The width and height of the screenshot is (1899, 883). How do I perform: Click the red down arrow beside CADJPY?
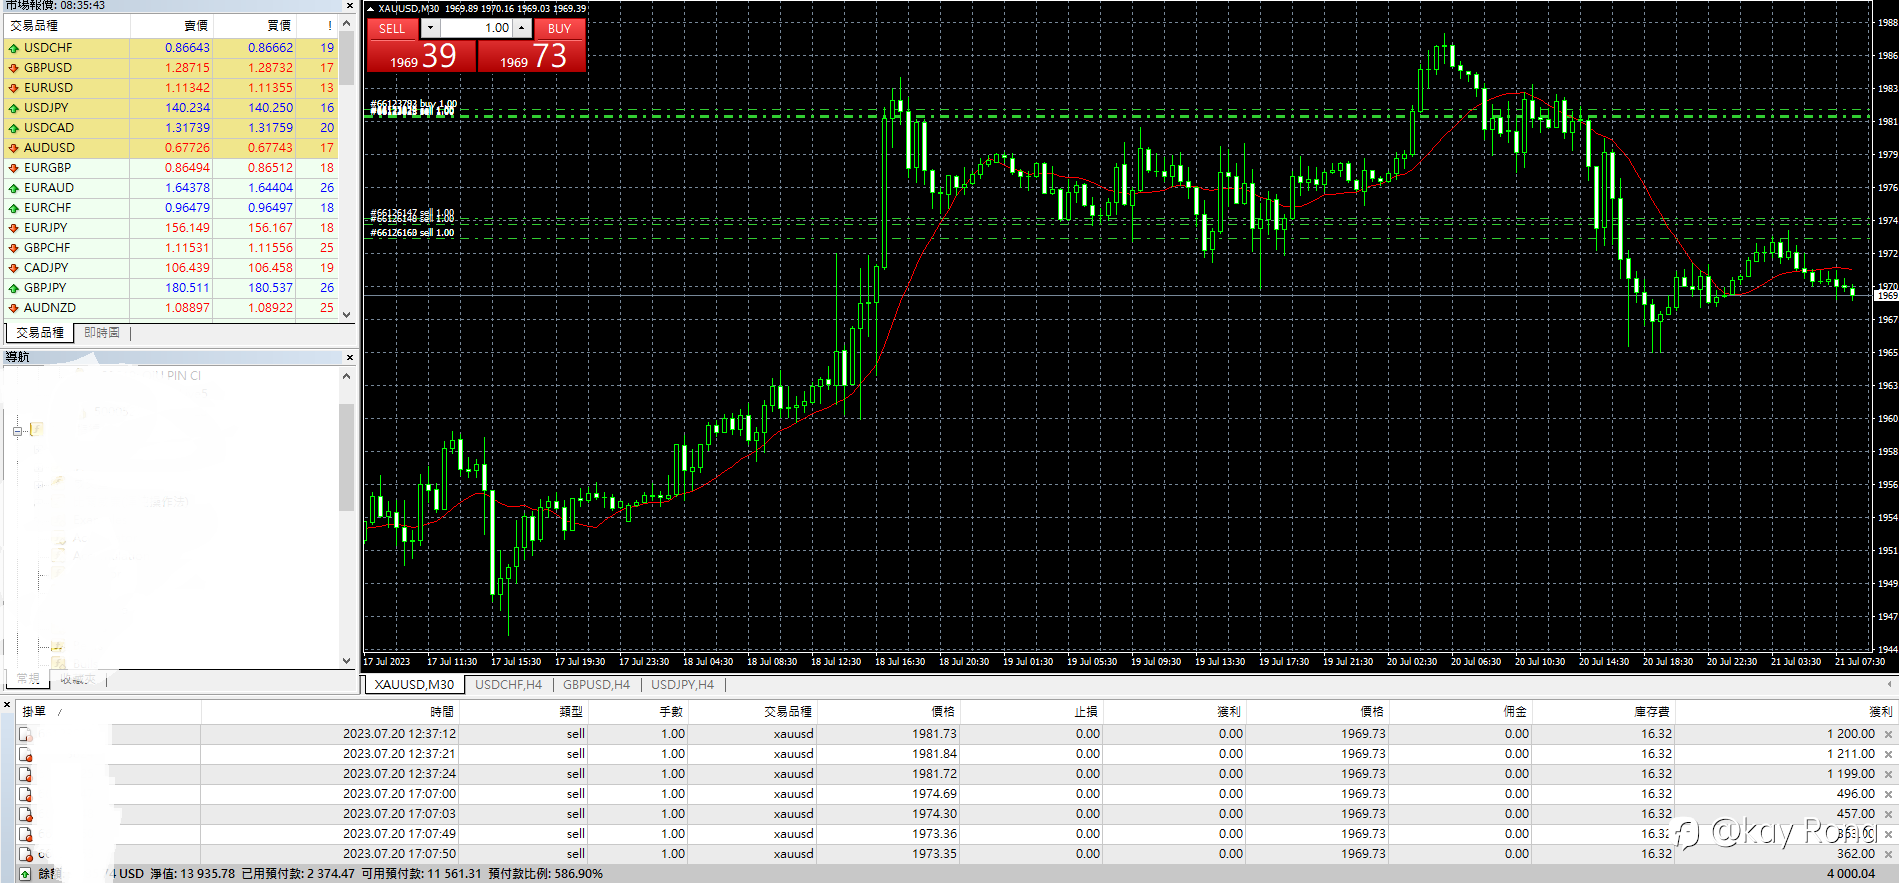(x=14, y=268)
